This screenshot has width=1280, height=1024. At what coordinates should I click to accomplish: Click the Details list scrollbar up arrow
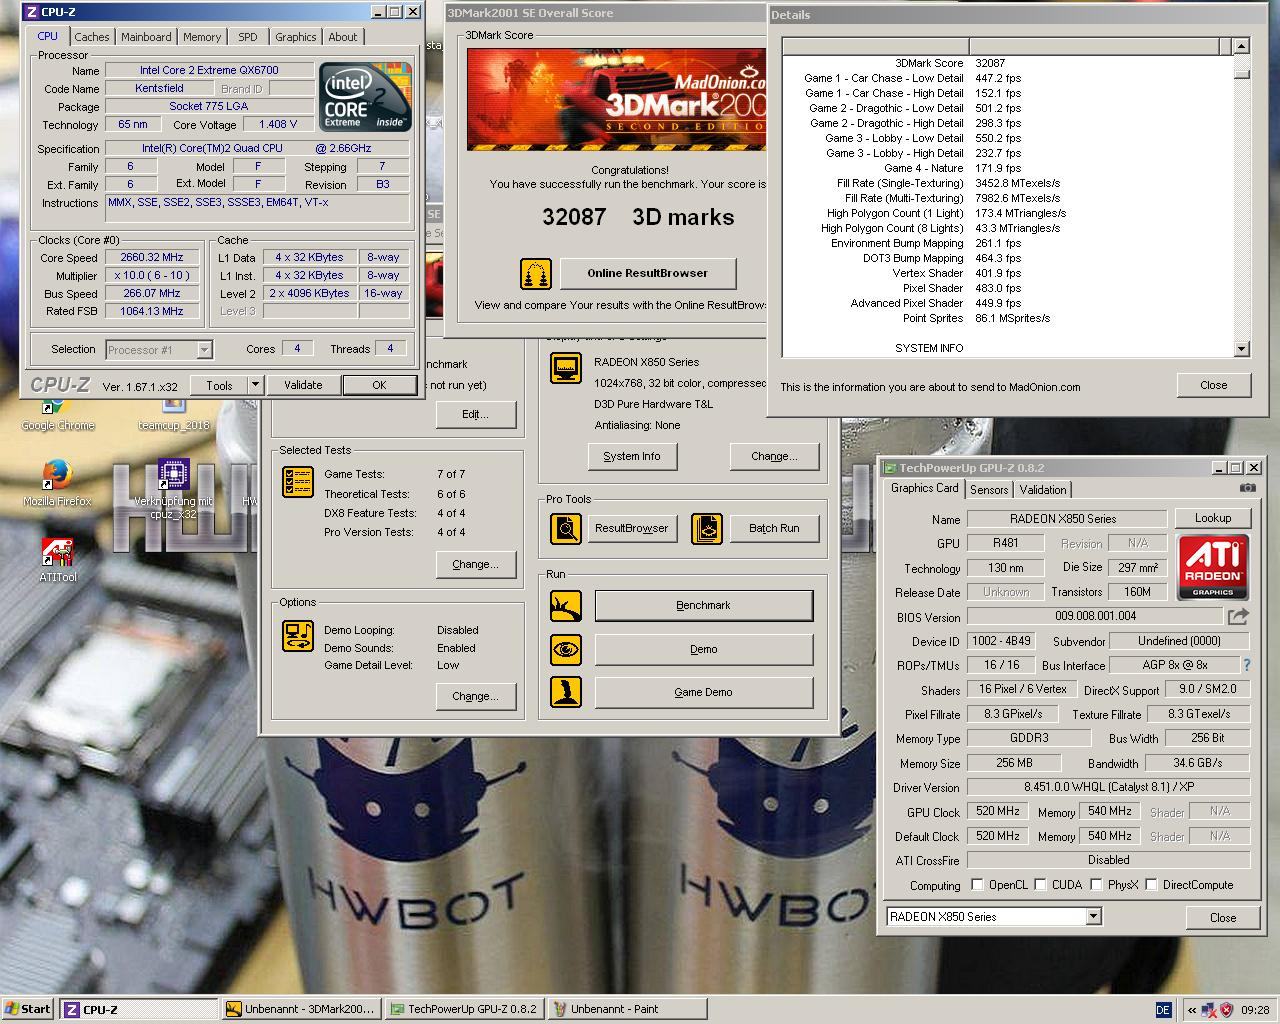pyautogui.click(x=1241, y=46)
